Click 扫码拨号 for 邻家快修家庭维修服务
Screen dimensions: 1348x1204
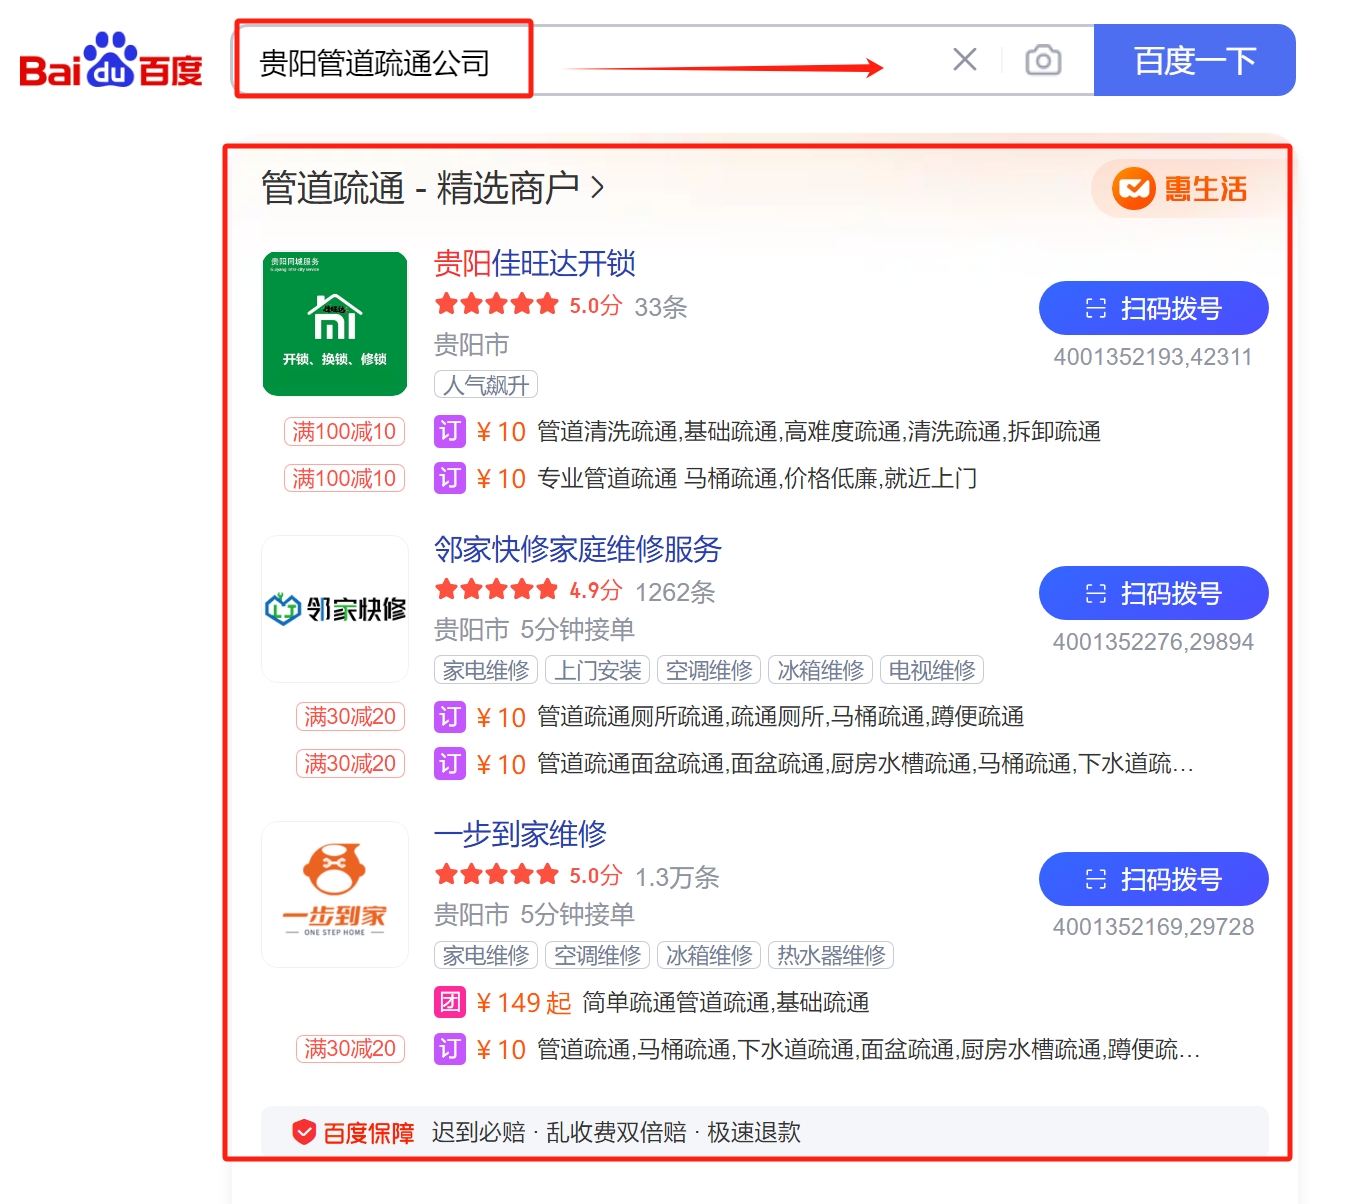(1153, 593)
